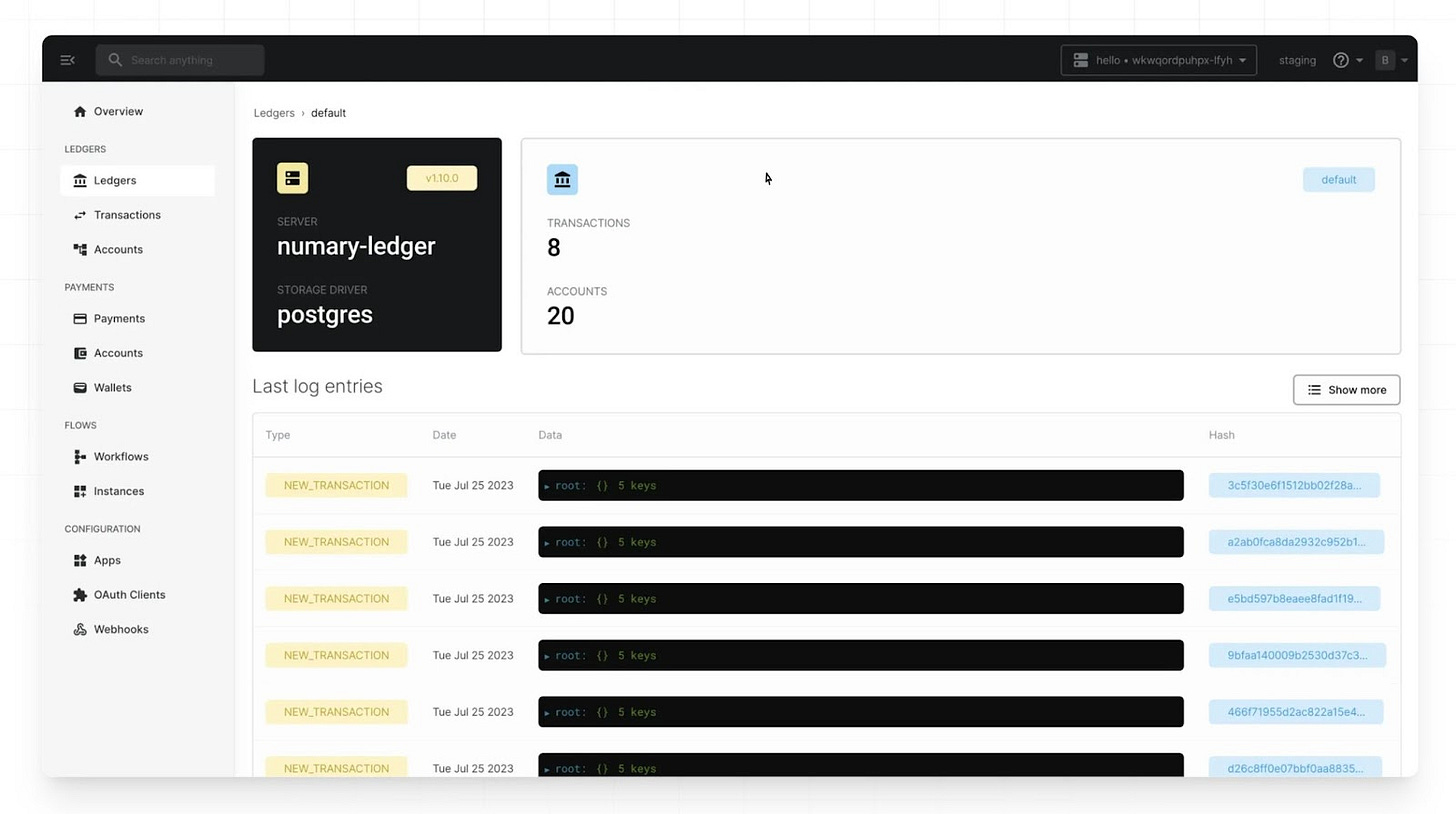Open the hello stack selector dropdown
1456x814 pixels.
click(1158, 60)
